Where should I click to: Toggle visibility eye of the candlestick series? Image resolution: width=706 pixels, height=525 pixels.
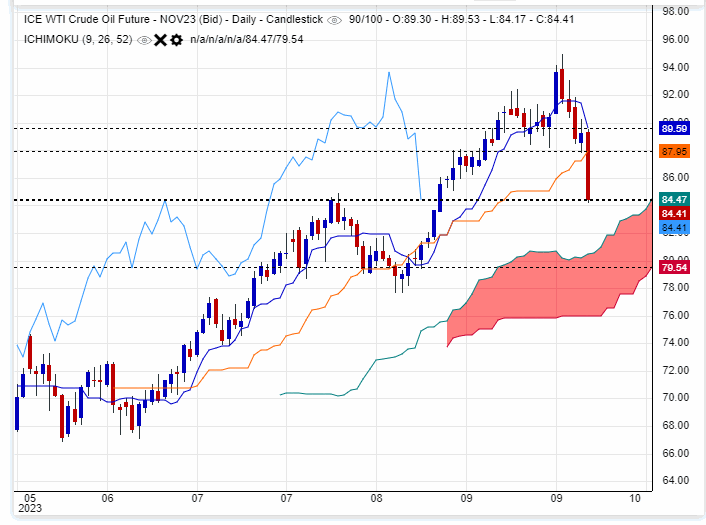click(334, 20)
